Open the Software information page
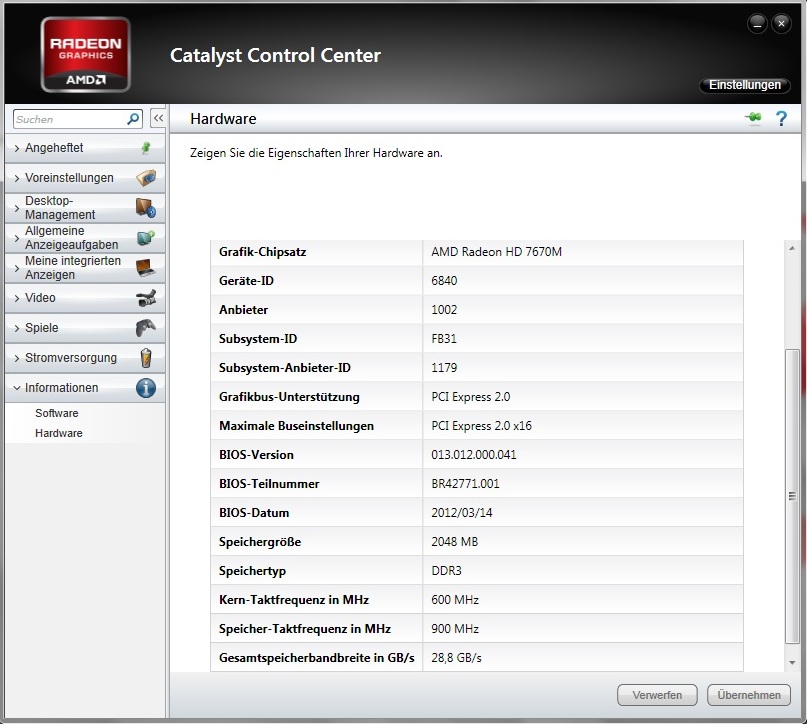Image resolution: width=807 pixels, height=724 pixels. [57, 413]
